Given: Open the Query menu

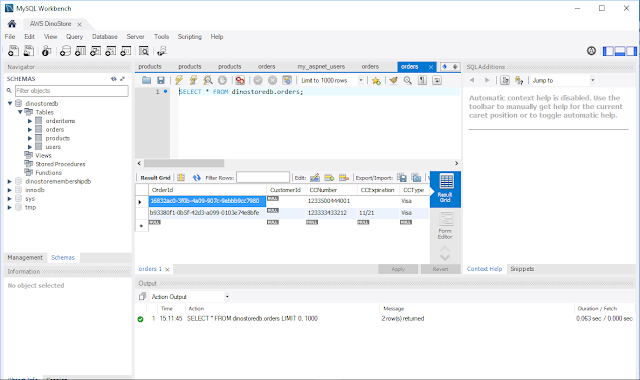Looking at the screenshot, I should coord(74,37).
